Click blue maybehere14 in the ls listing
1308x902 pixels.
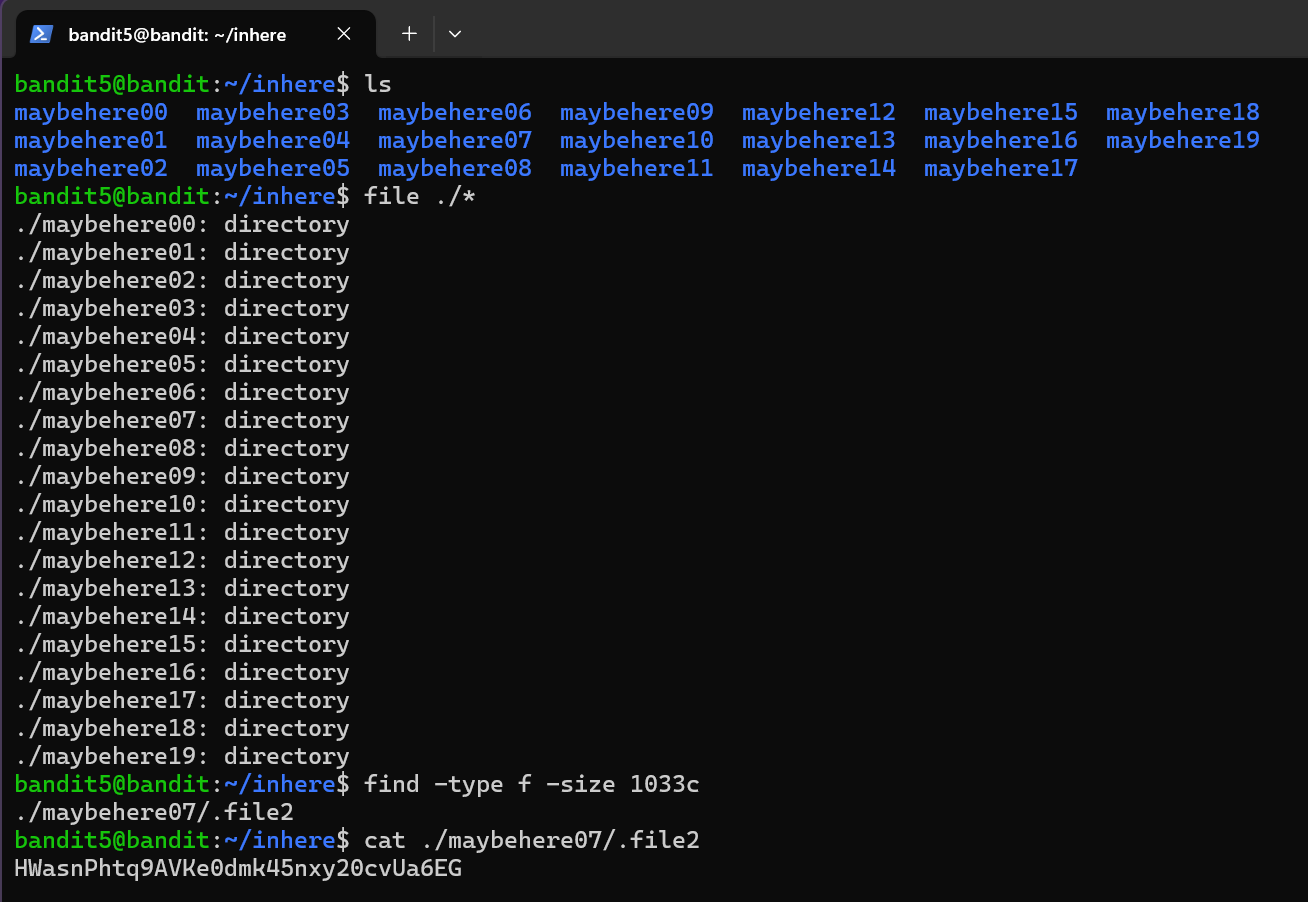[x=818, y=168]
